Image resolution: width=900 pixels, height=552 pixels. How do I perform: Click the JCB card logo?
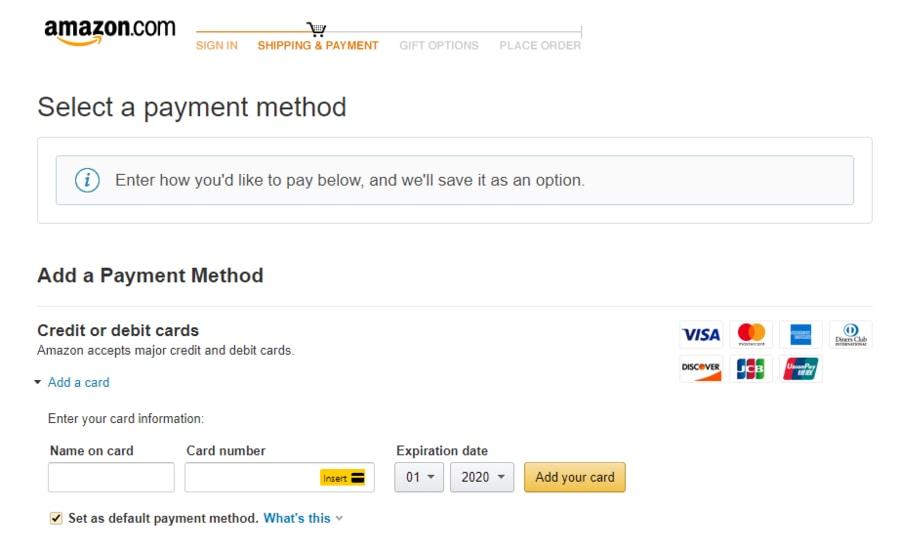[x=751, y=368]
